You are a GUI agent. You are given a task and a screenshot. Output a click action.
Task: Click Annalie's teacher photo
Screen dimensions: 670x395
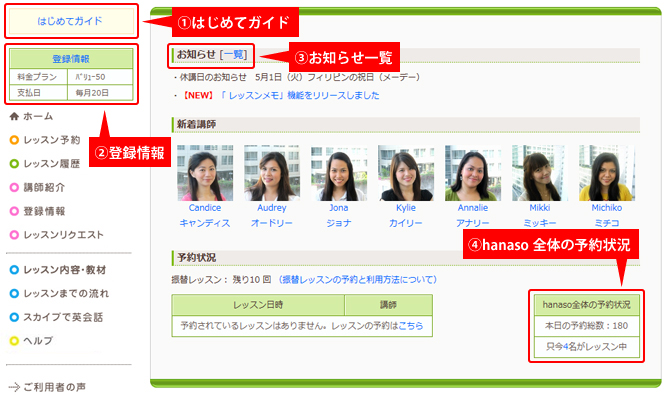point(473,173)
